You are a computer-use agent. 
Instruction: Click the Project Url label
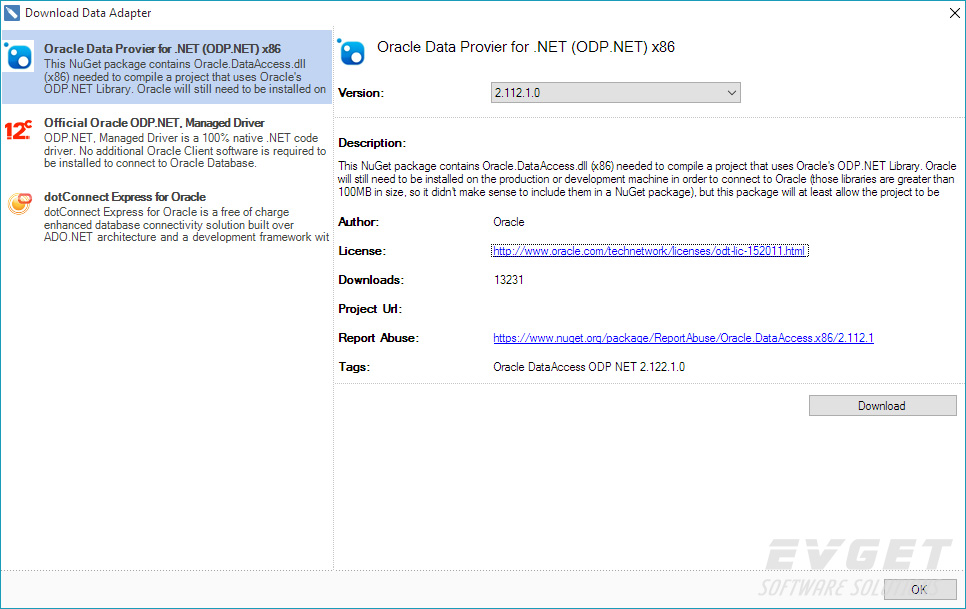click(x=370, y=309)
